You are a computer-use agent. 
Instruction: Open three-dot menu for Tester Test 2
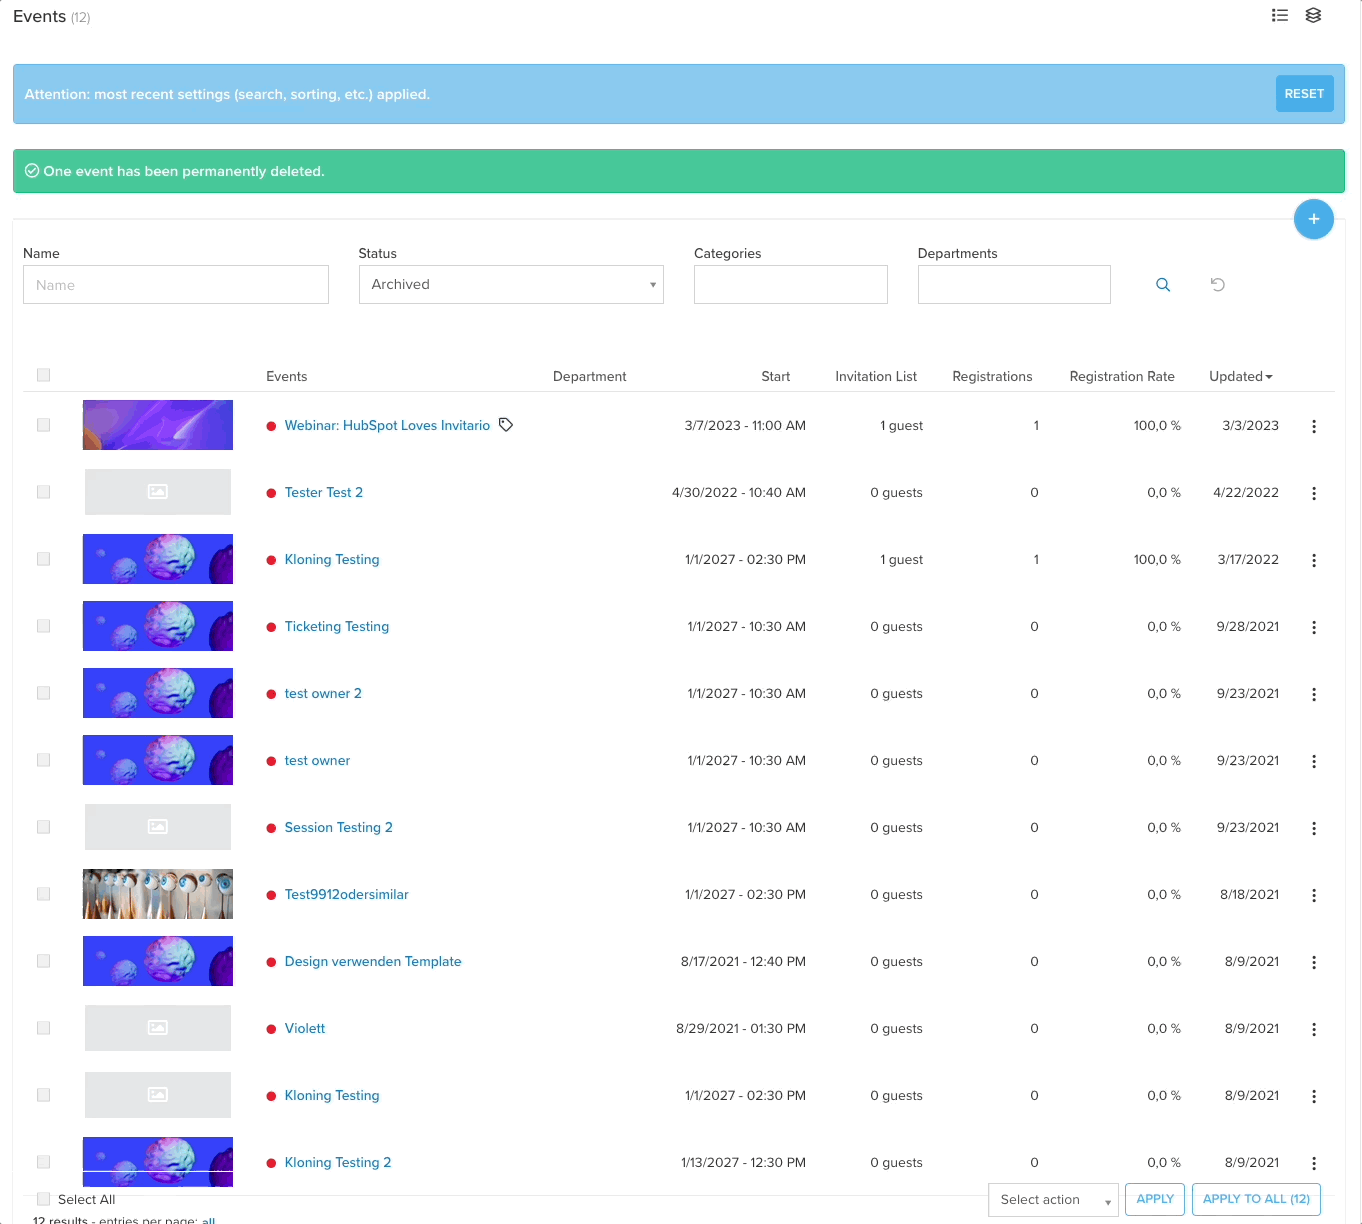1313,493
